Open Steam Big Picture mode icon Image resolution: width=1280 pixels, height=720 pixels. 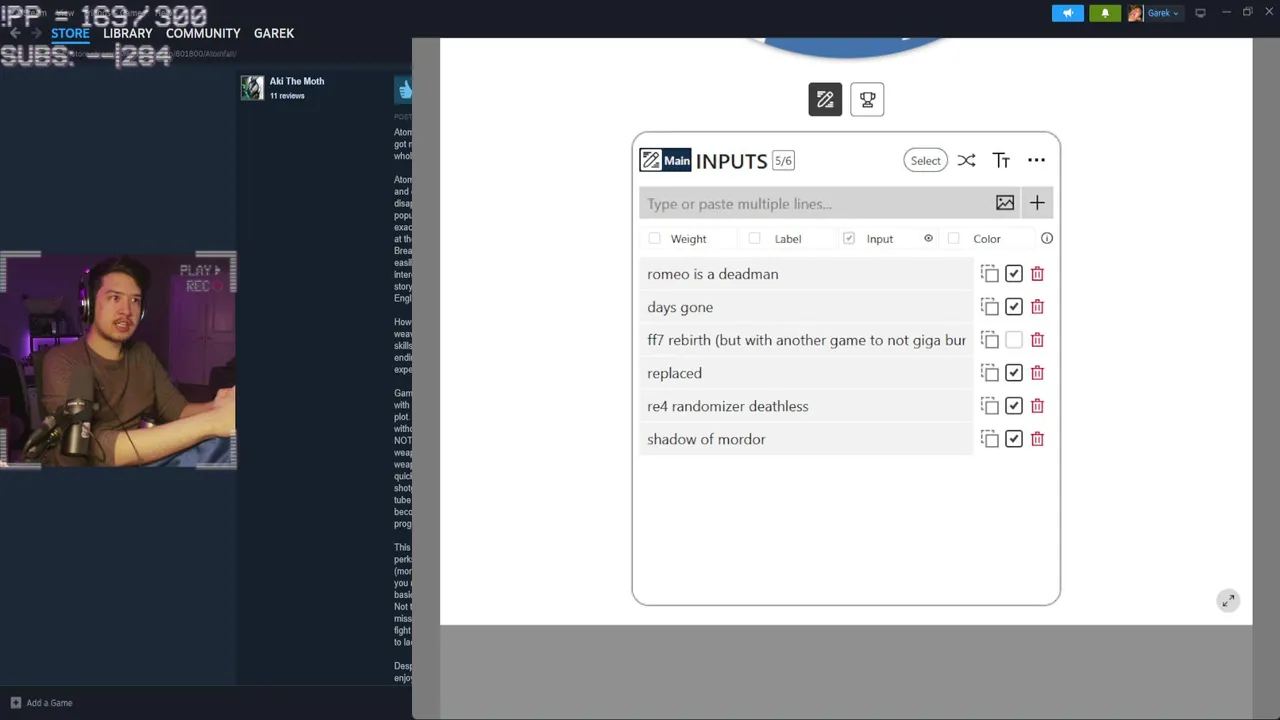point(1200,13)
